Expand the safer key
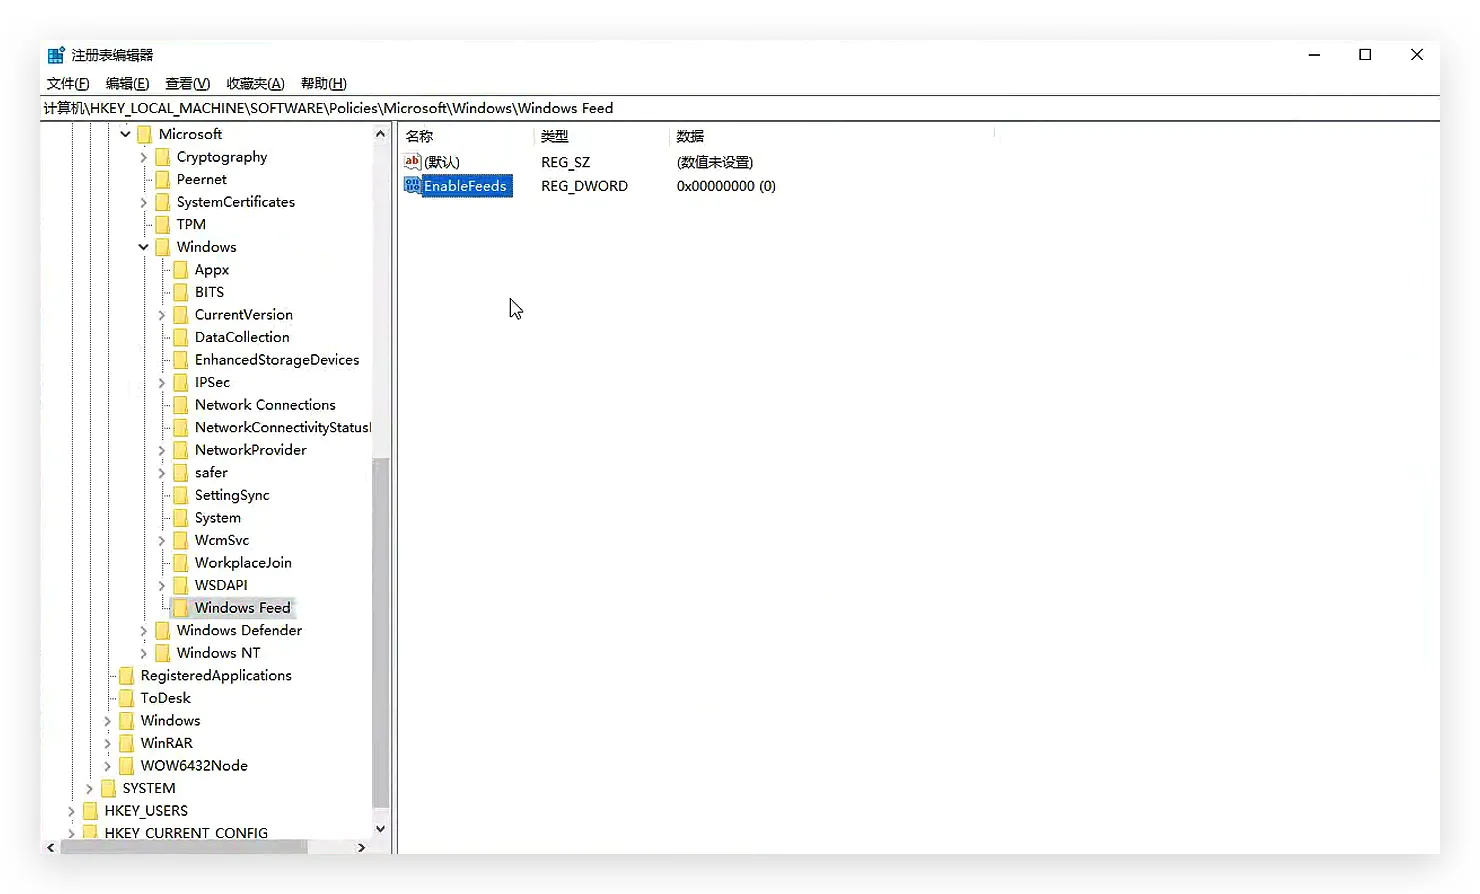Image resolution: width=1480 pixels, height=894 pixels. tap(161, 473)
